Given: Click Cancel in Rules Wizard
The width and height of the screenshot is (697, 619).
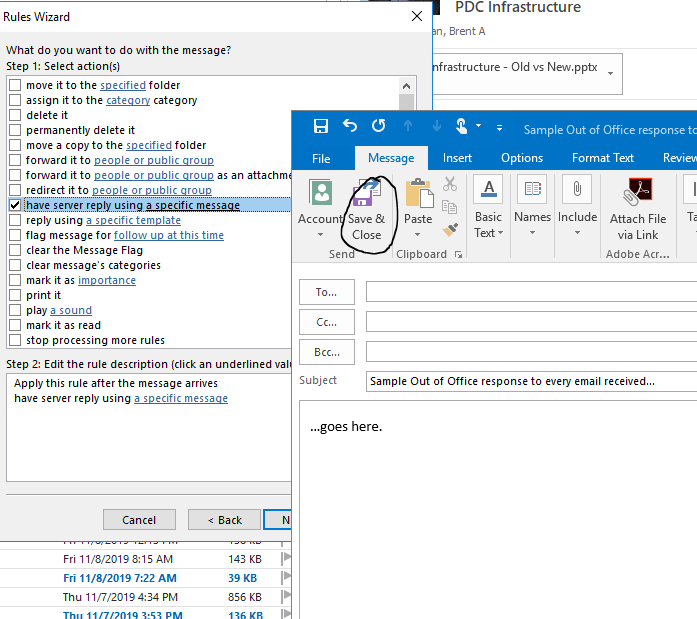Looking at the screenshot, I should coord(139,519).
